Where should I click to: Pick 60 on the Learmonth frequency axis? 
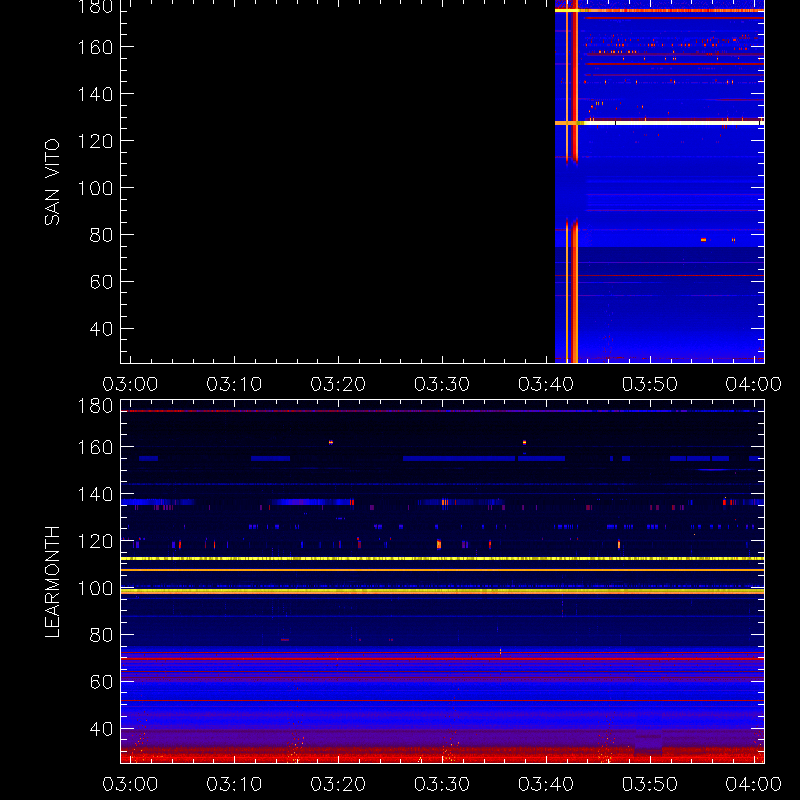point(101,682)
